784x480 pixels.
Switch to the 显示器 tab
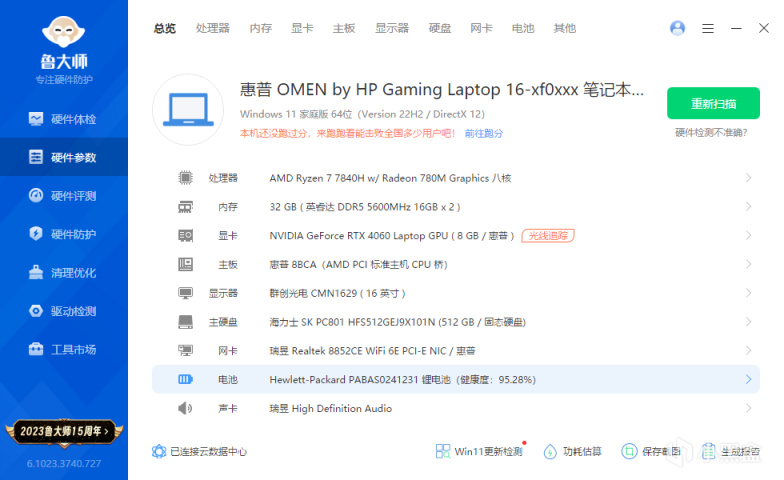pyautogui.click(x=392, y=28)
